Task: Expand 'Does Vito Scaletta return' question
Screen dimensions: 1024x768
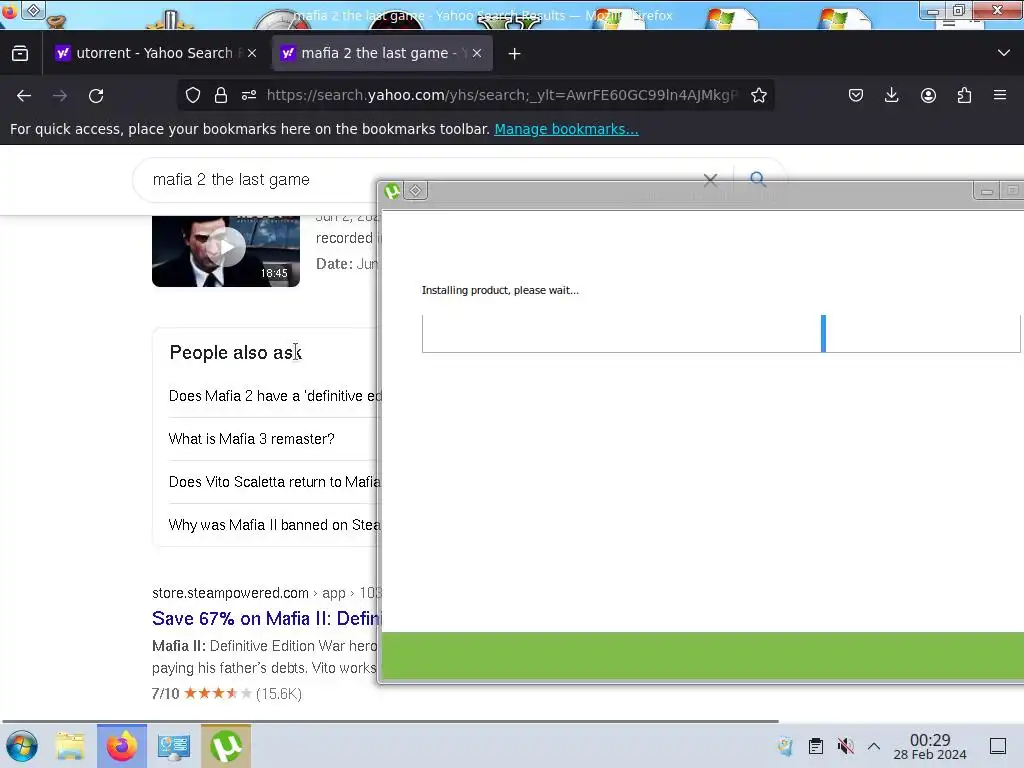Action: (274, 482)
